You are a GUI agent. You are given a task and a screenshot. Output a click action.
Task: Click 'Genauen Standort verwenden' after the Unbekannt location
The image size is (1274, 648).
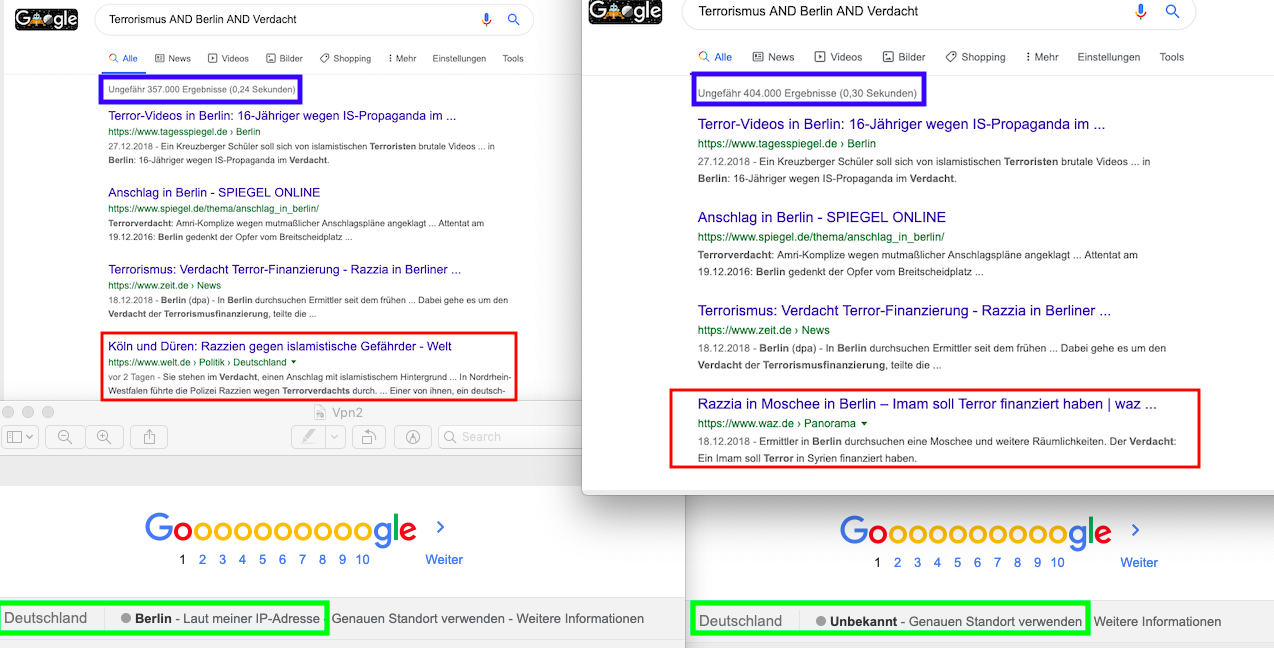pyautogui.click(x=995, y=621)
